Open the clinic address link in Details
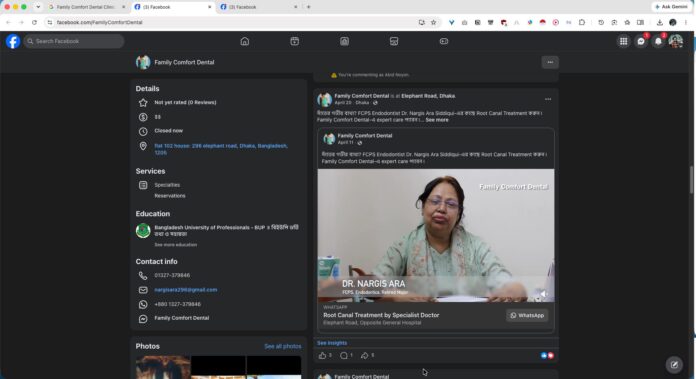This screenshot has width=696, height=379. [x=221, y=149]
